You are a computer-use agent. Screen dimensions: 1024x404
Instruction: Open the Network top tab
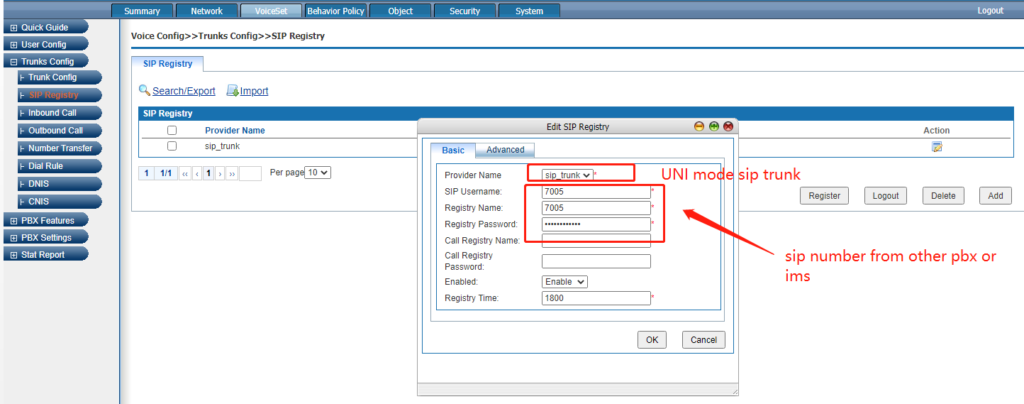click(206, 11)
